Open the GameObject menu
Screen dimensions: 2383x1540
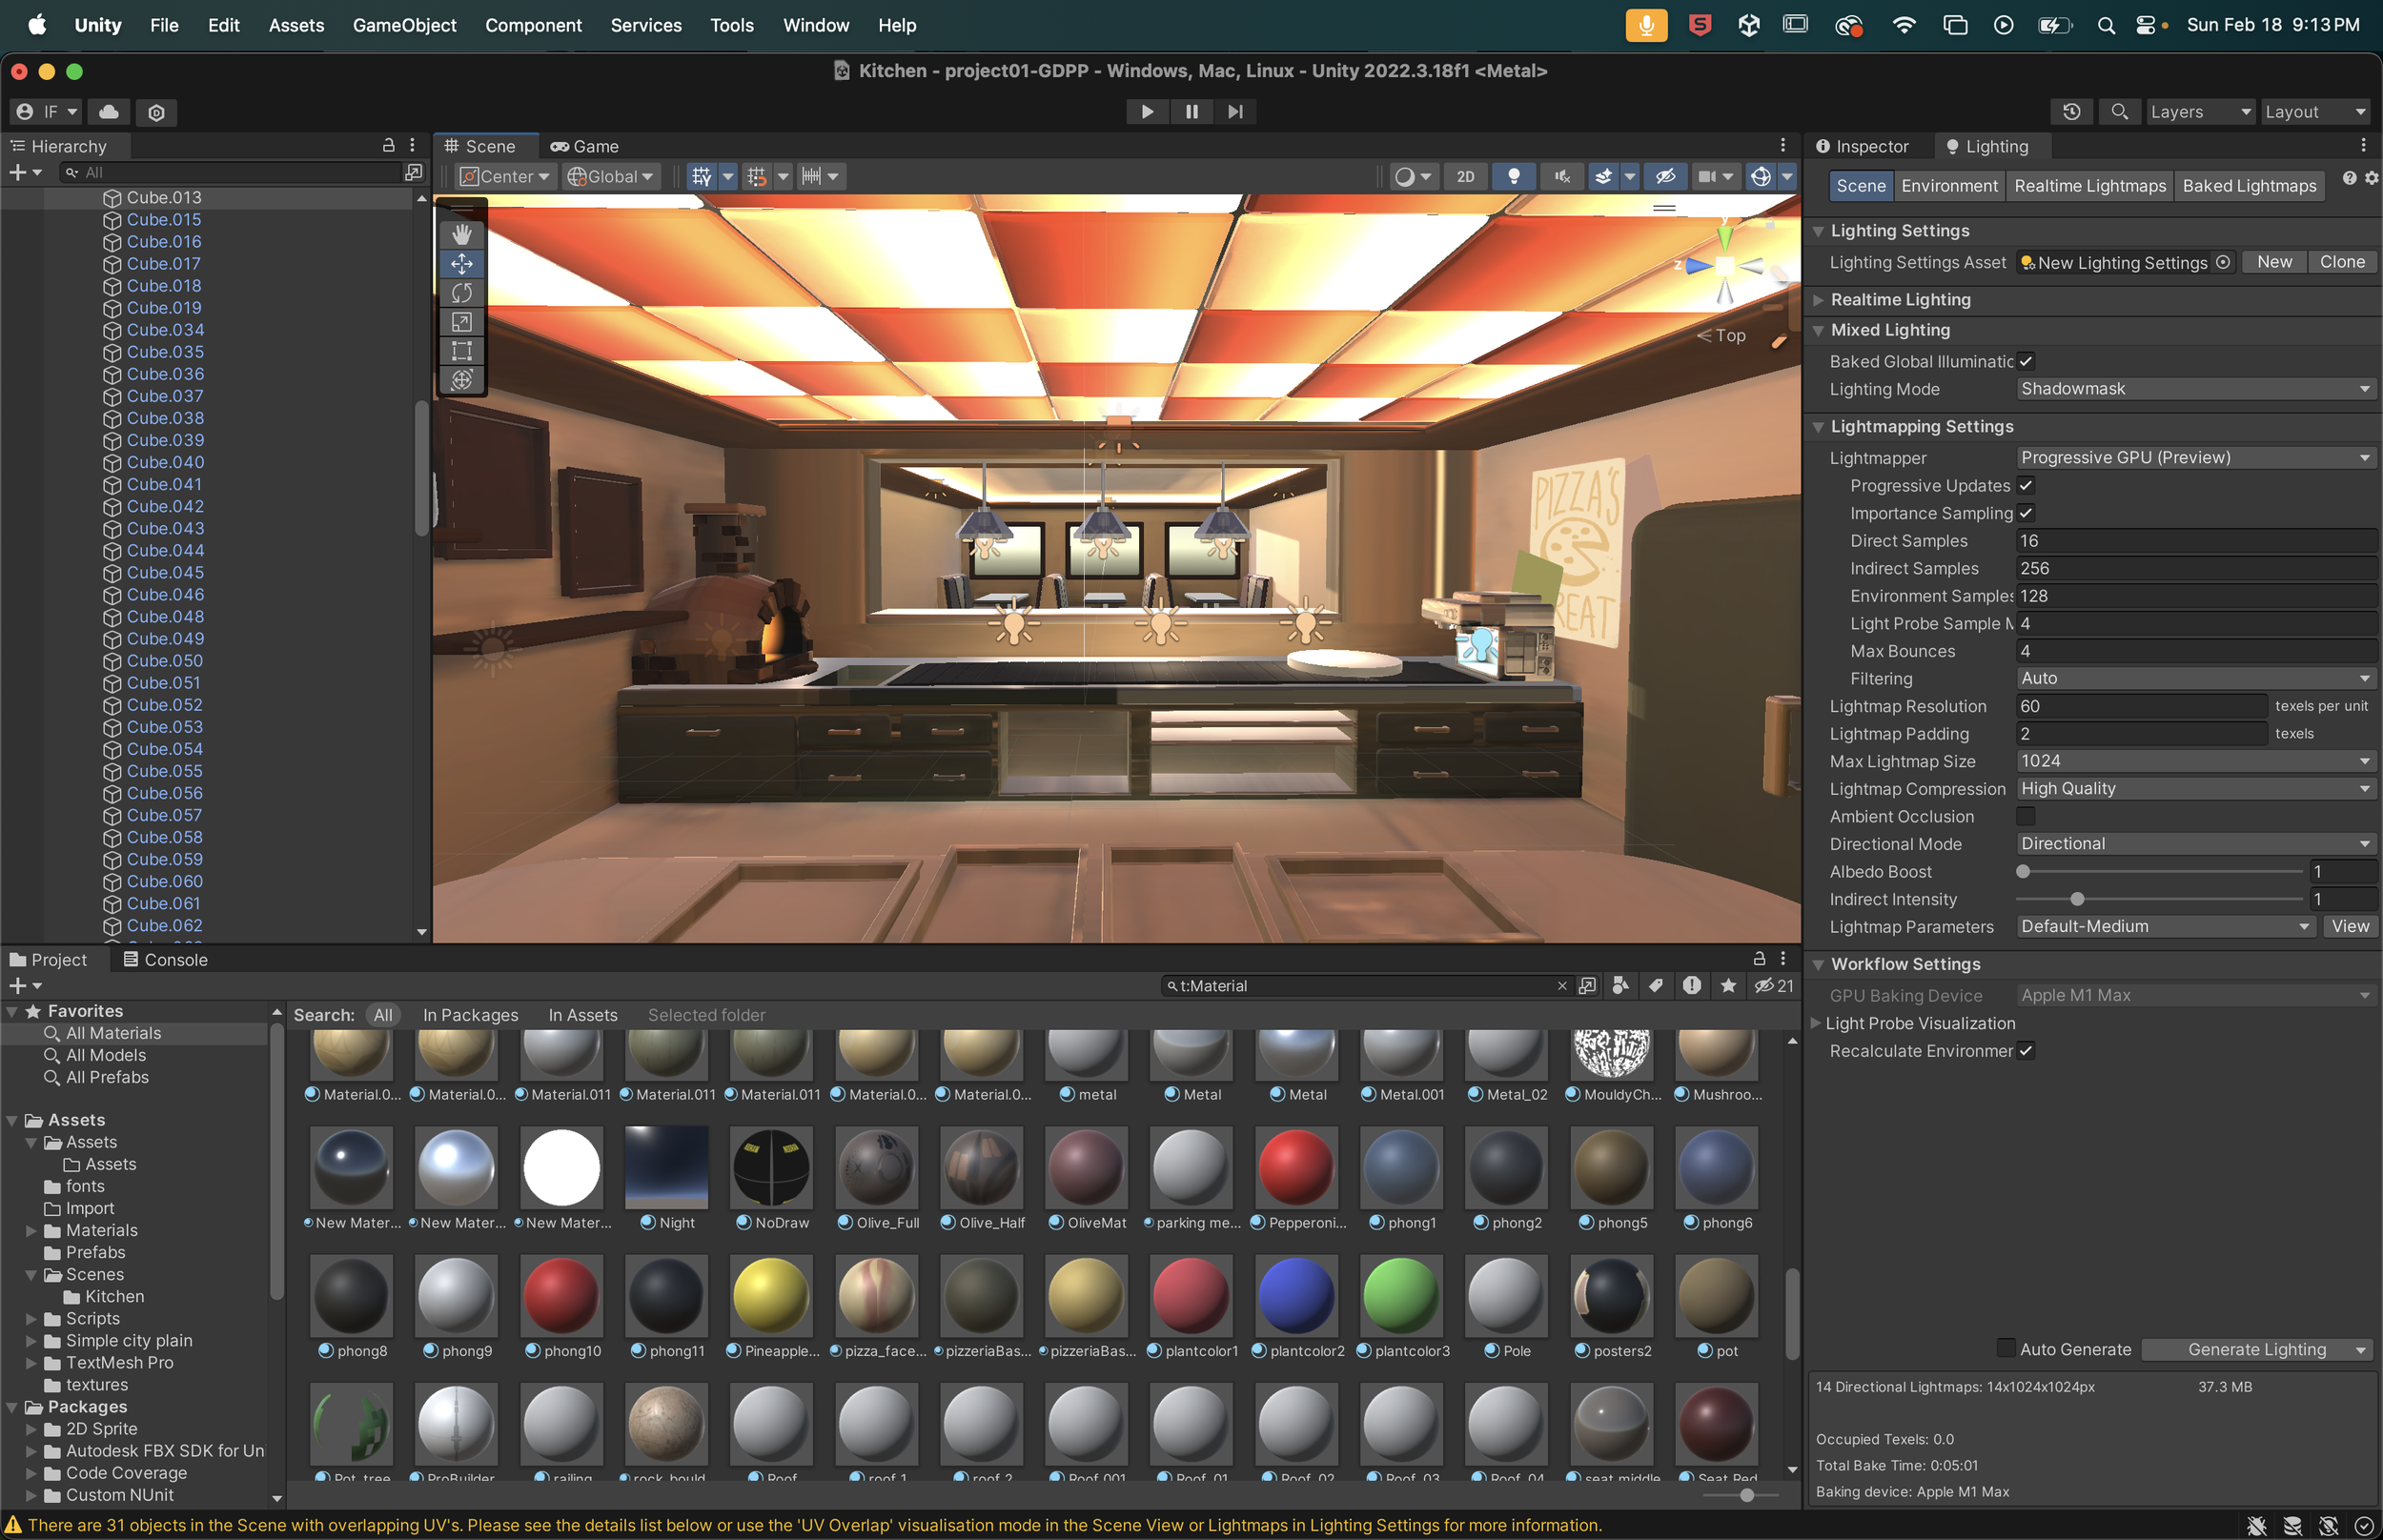tap(404, 25)
